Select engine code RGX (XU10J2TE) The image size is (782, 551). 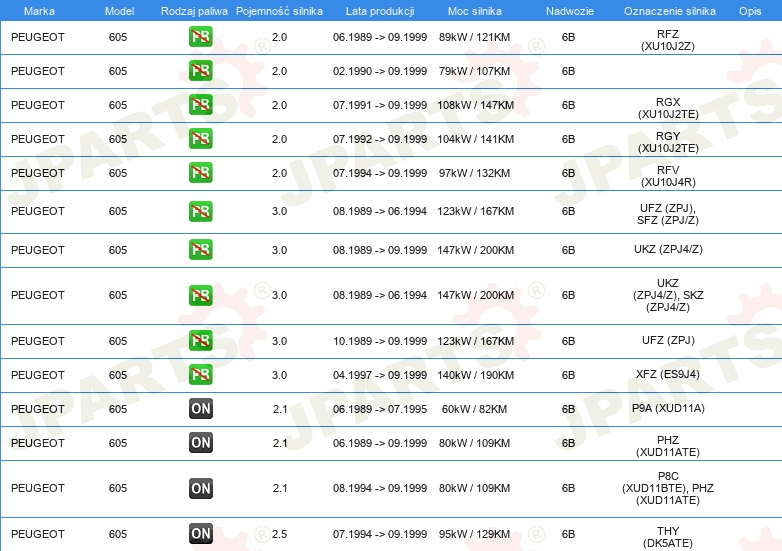(x=668, y=108)
